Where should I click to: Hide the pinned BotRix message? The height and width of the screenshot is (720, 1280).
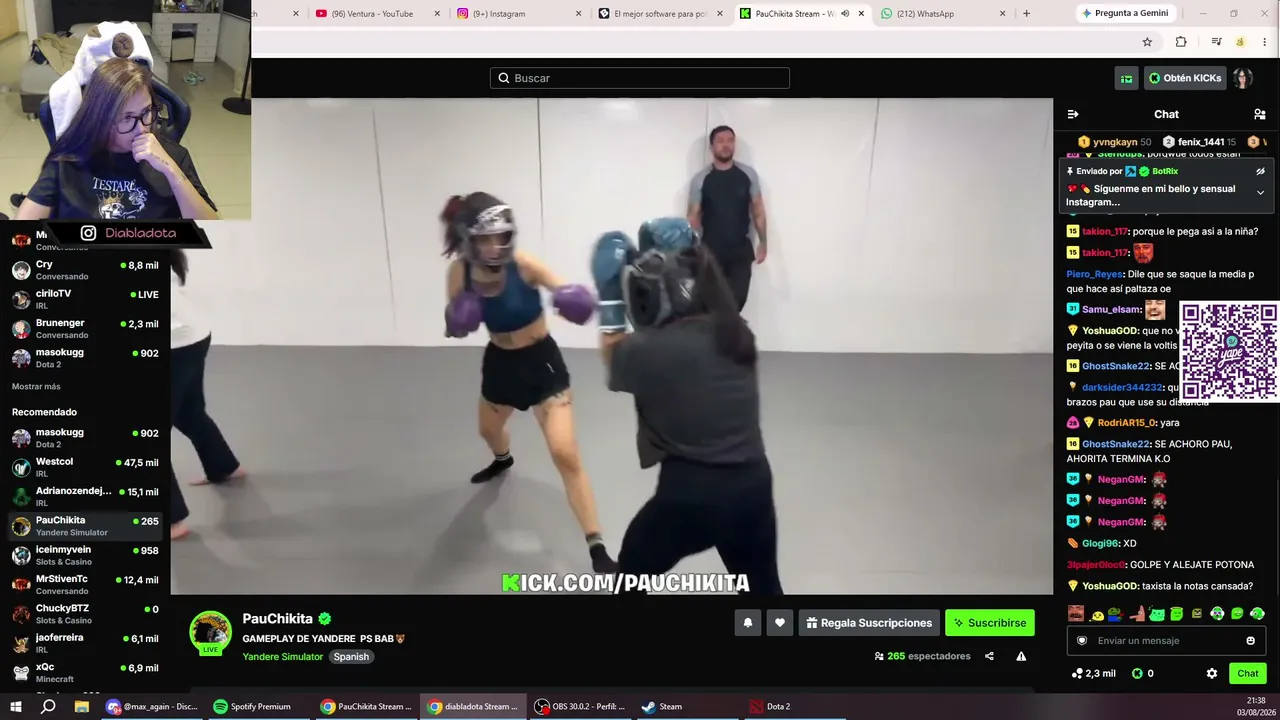click(x=1260, y=171)
